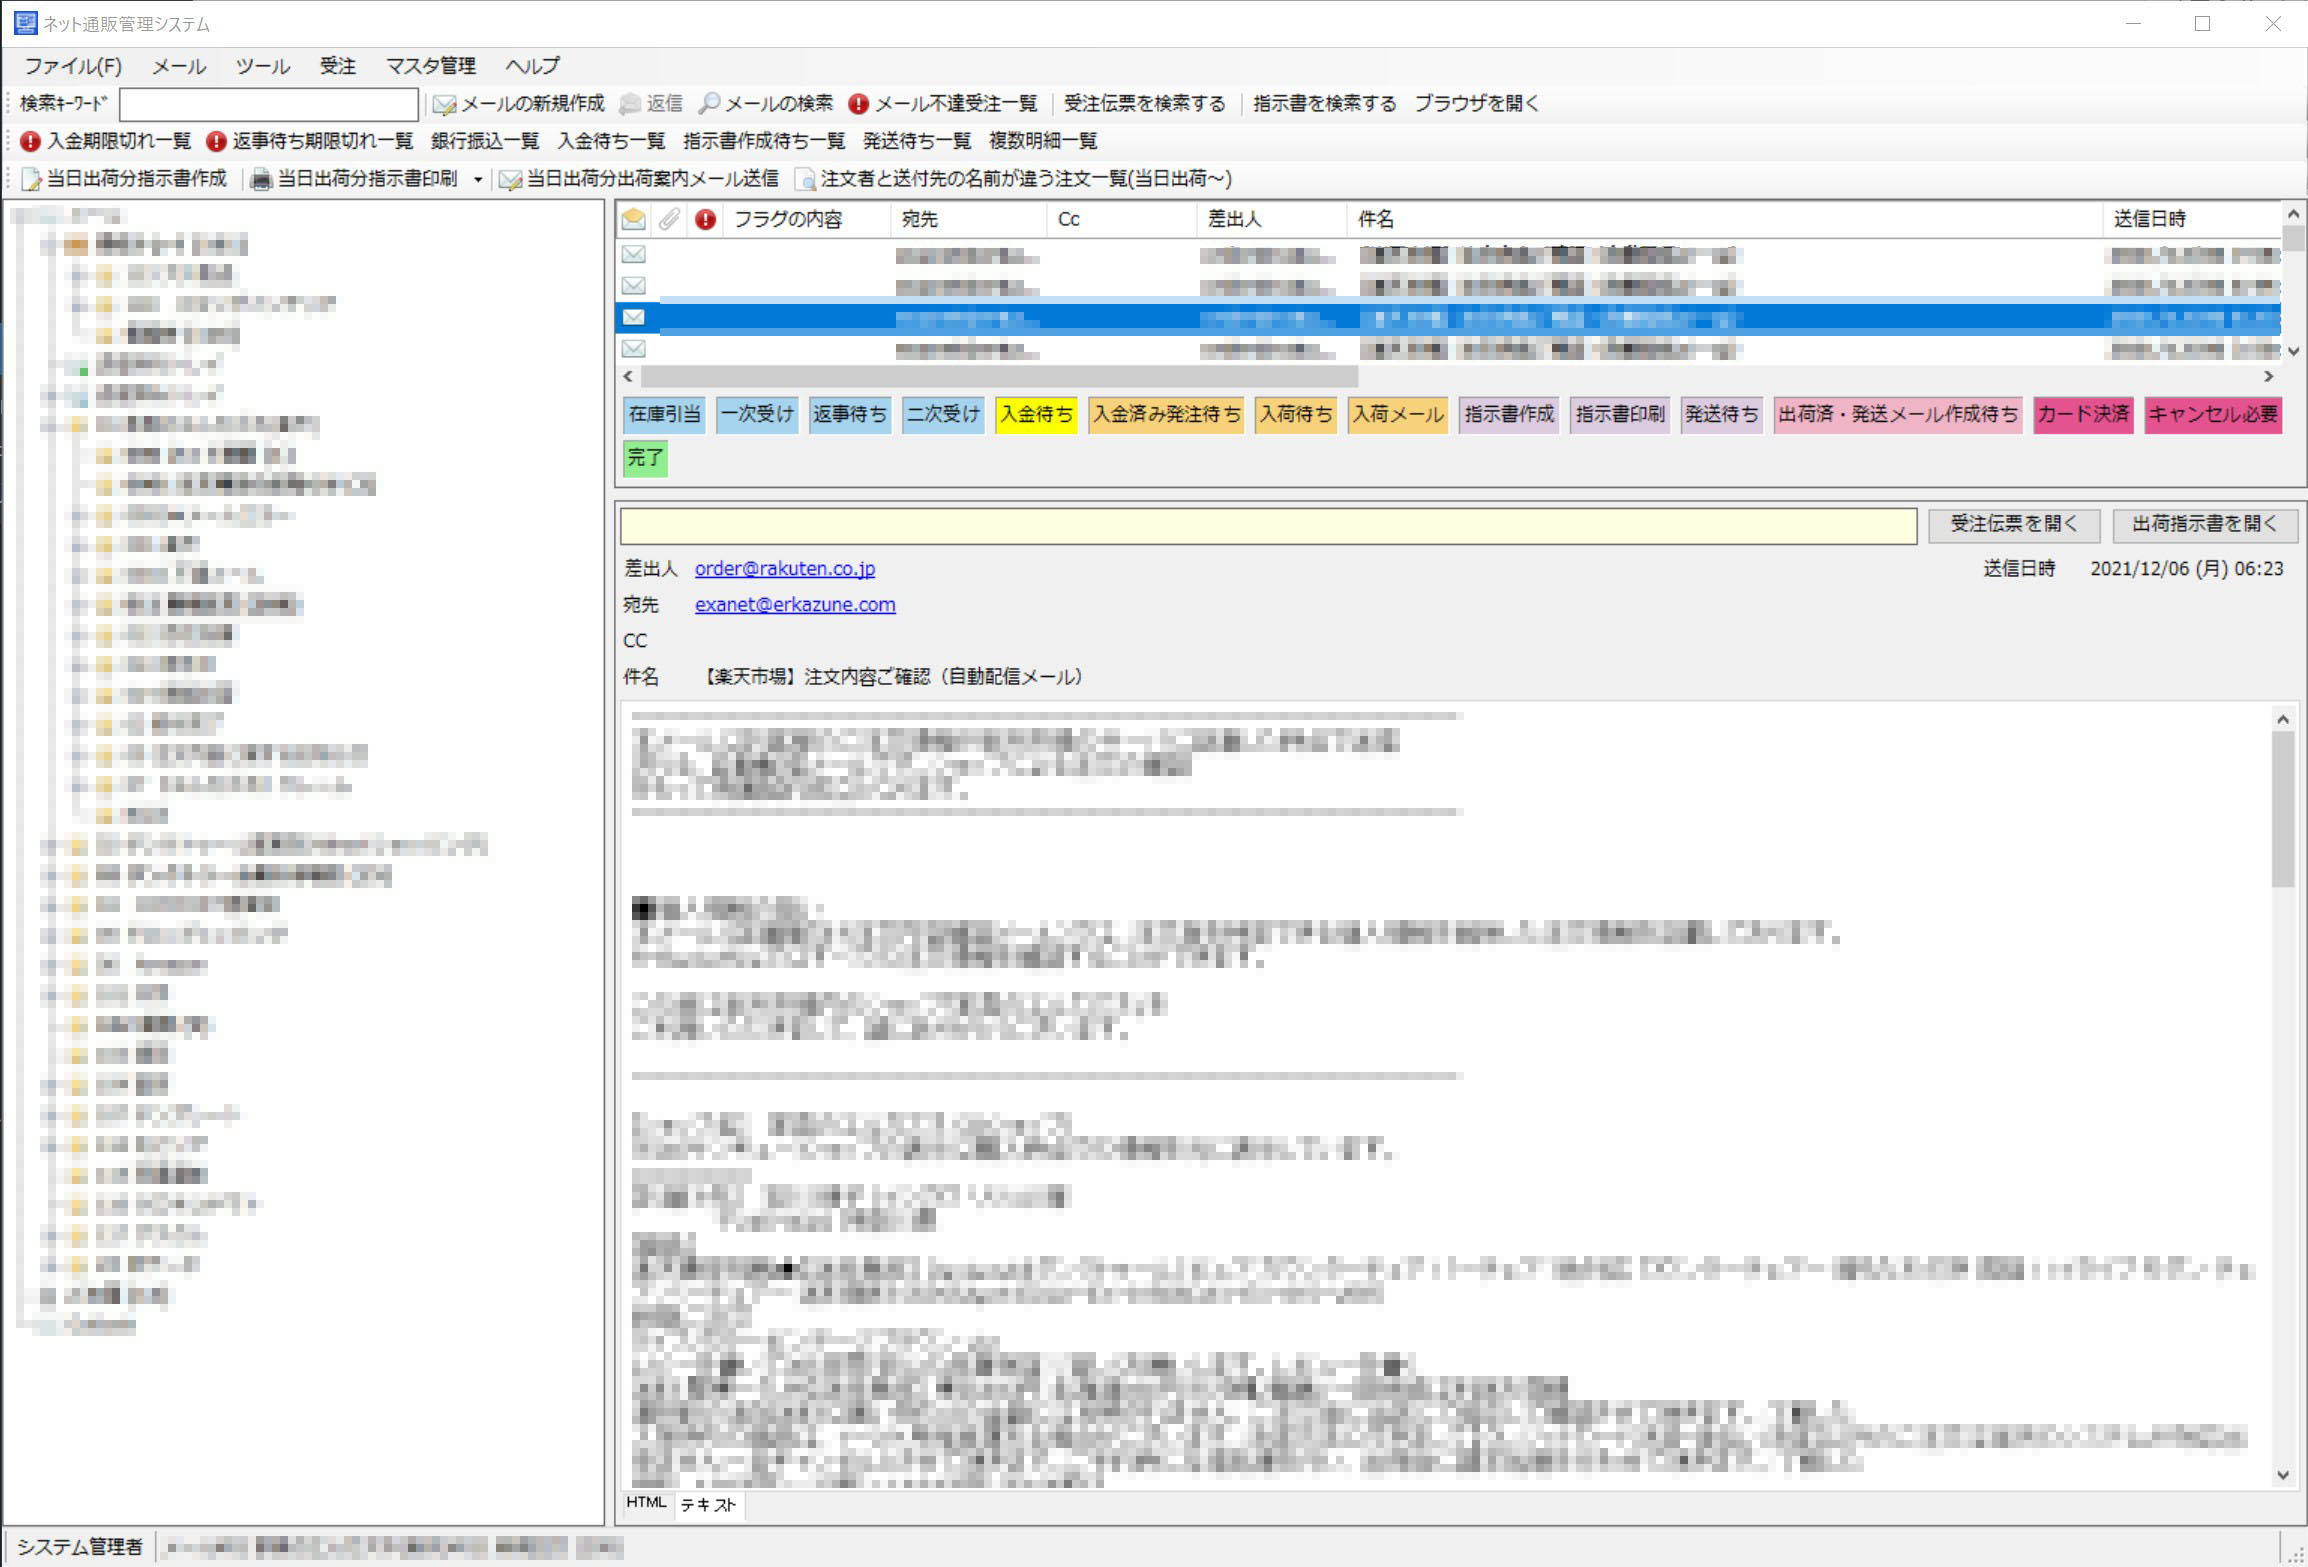
Task: Select the yellow 入金待ち status label
Action: tap(1036, 414)
